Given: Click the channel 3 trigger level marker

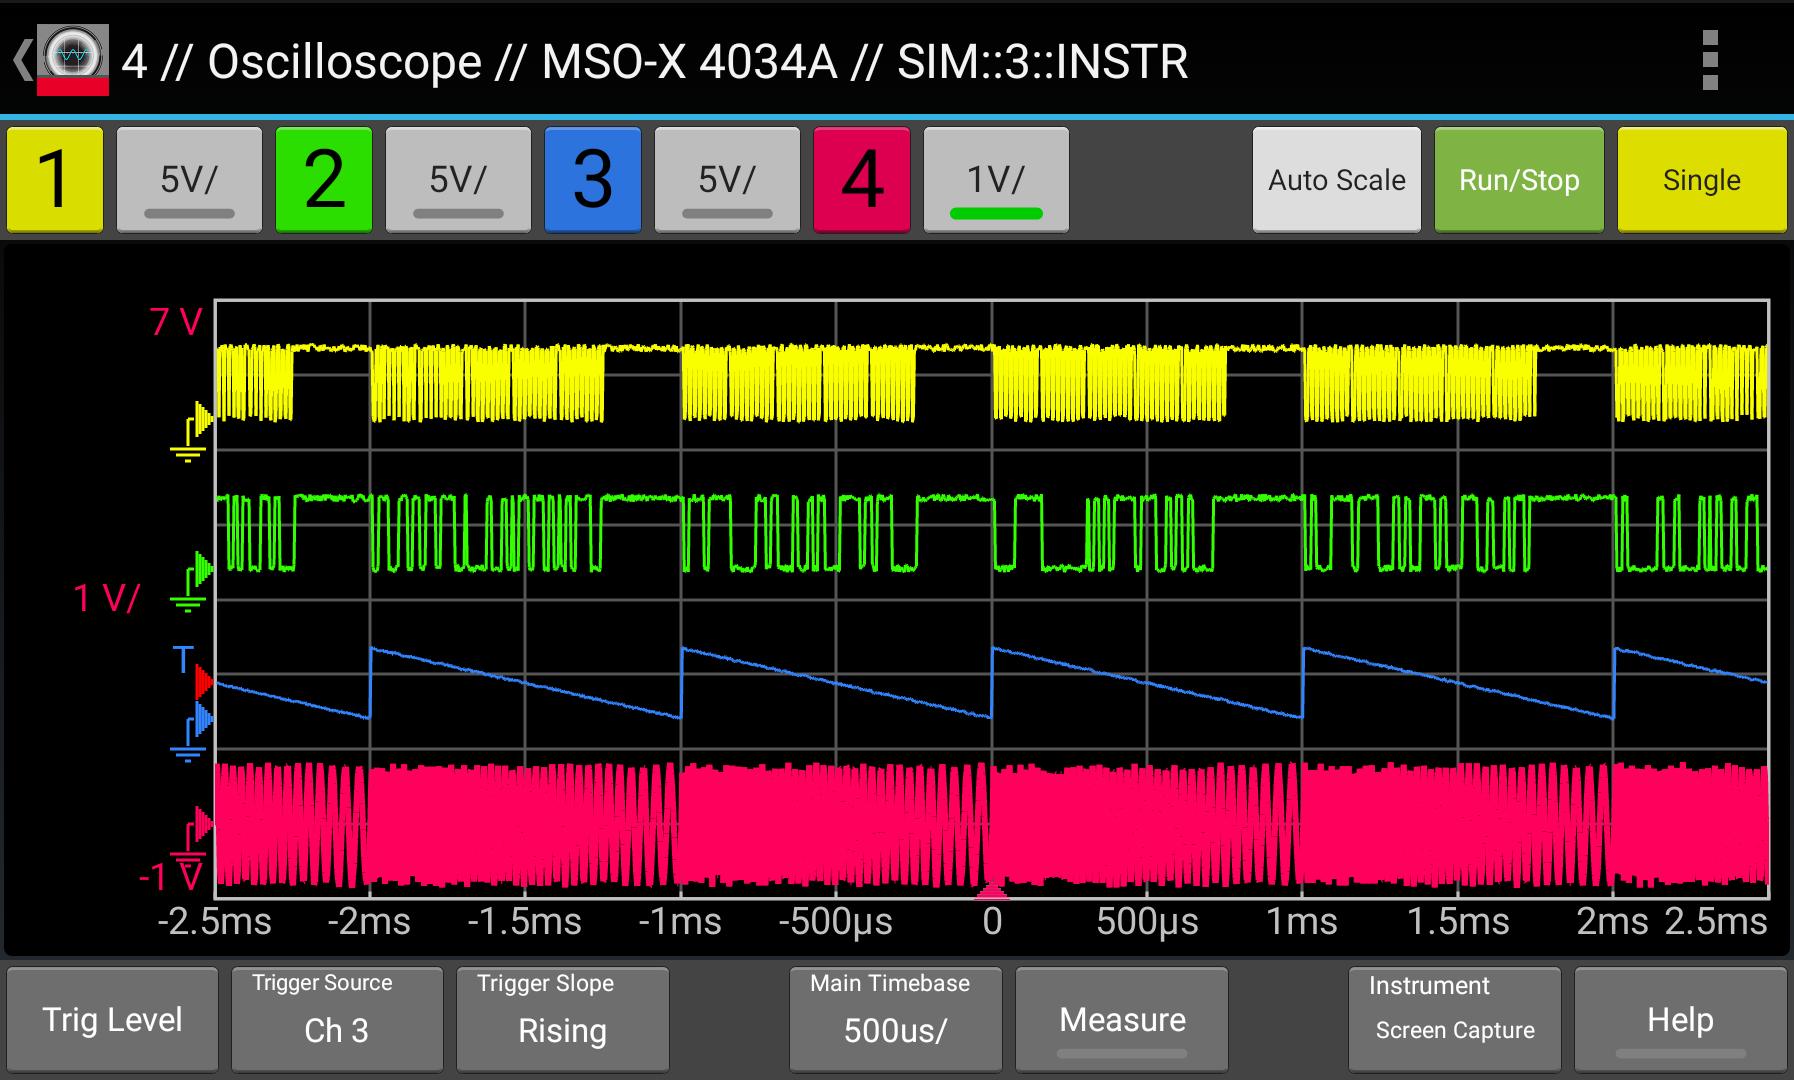Looking at the screenshot, I should pyautogui.click(x=198, y=680).
